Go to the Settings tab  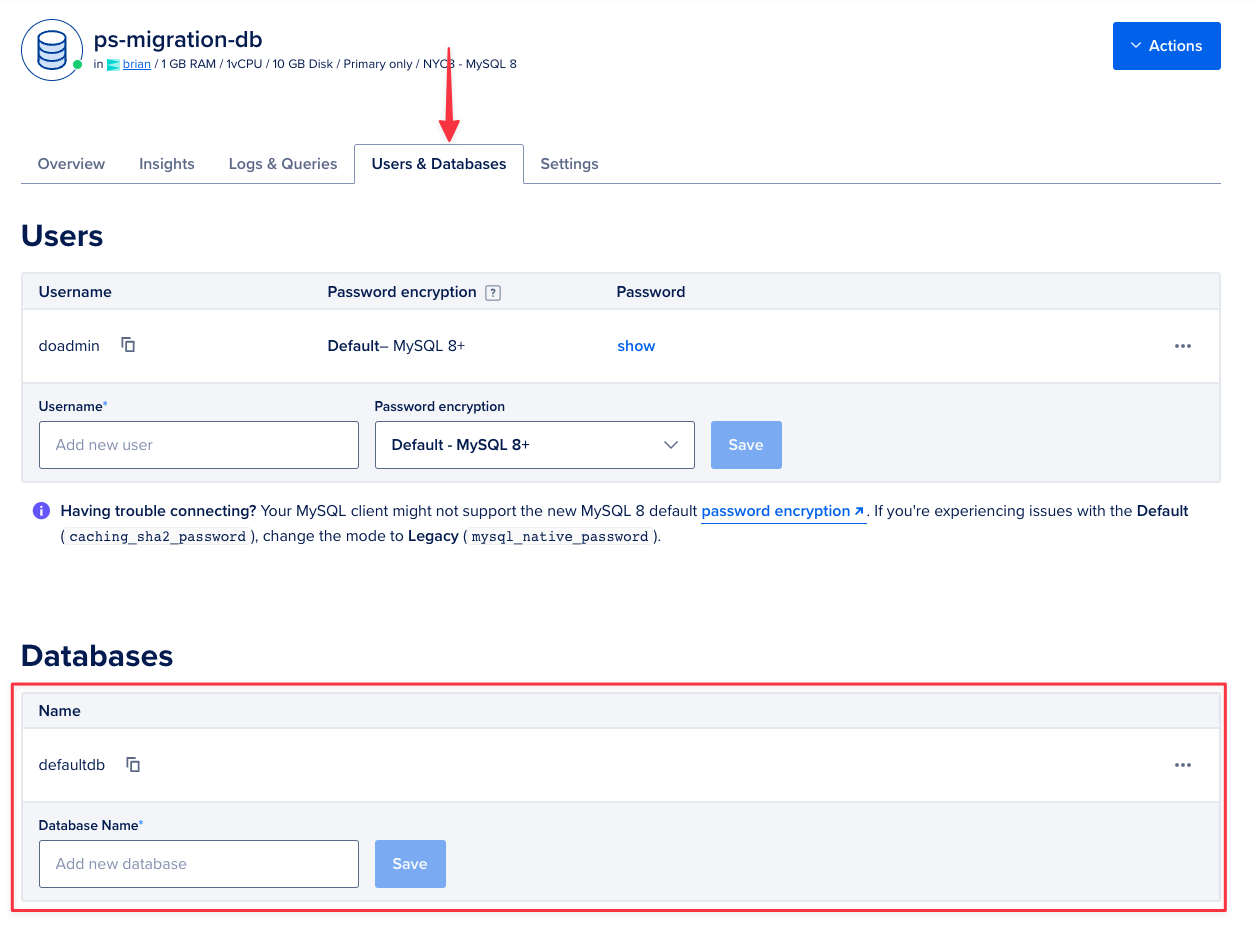(569, 164)
